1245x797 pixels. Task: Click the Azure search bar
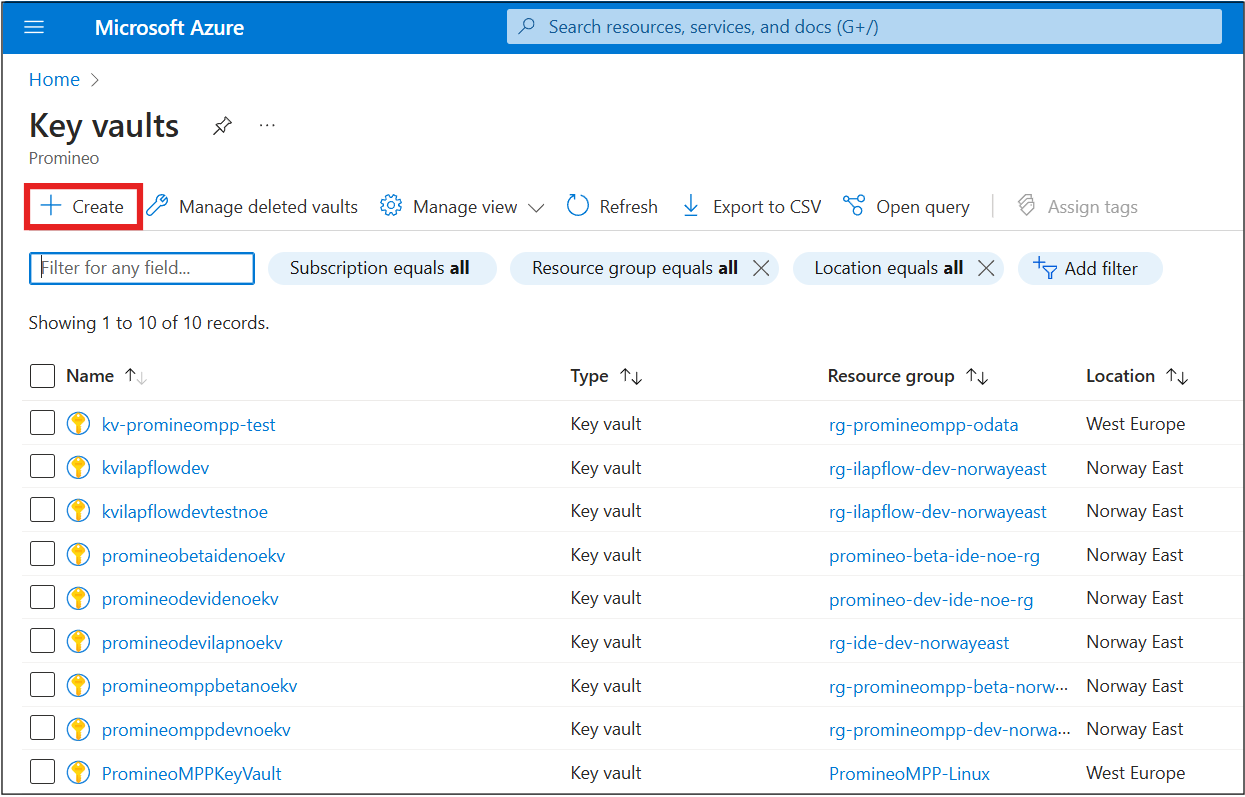pos(864,27)
